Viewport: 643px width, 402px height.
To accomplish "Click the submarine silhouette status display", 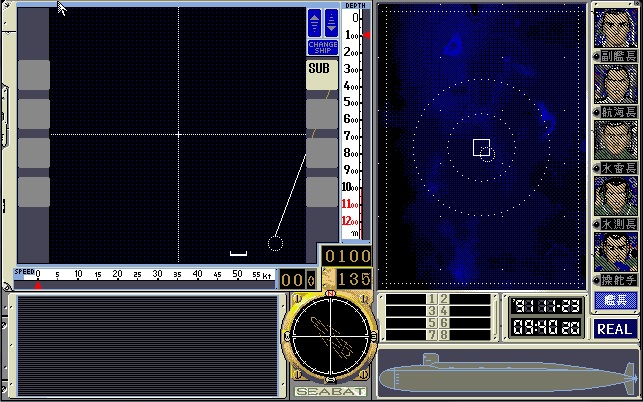I will pyautogui.click(x=506, y=378).
